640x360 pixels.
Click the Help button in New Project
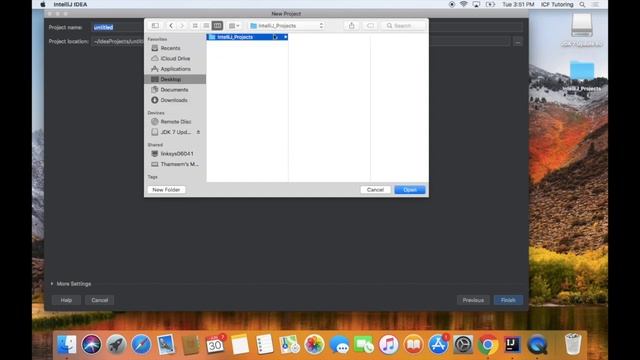[x=66, y=300]
